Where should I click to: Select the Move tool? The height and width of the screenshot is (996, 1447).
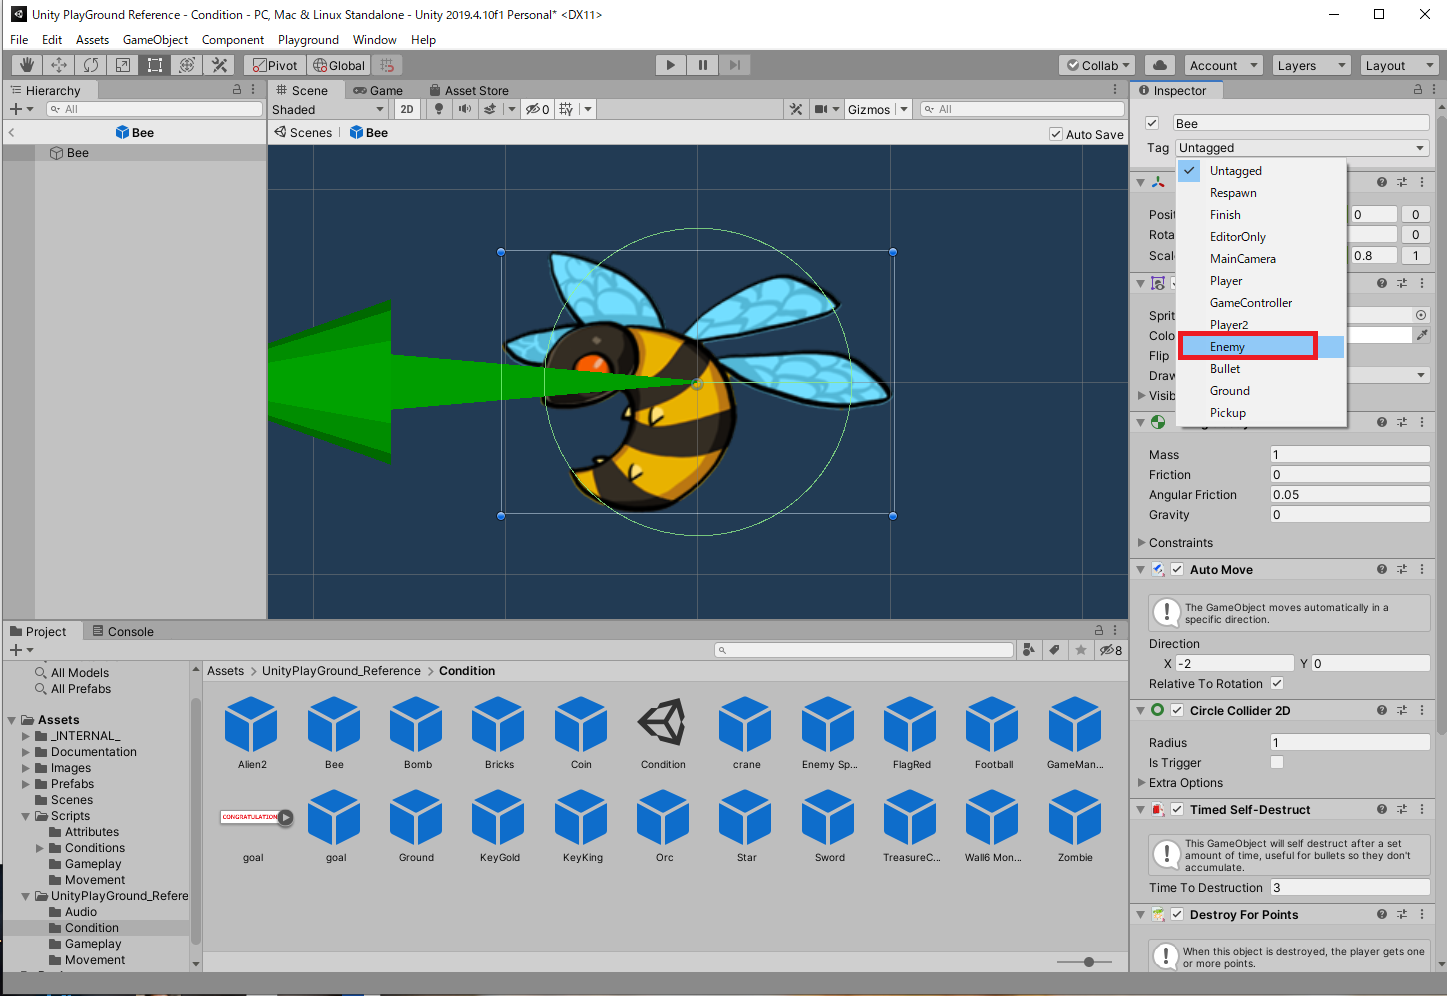point(59,65)
